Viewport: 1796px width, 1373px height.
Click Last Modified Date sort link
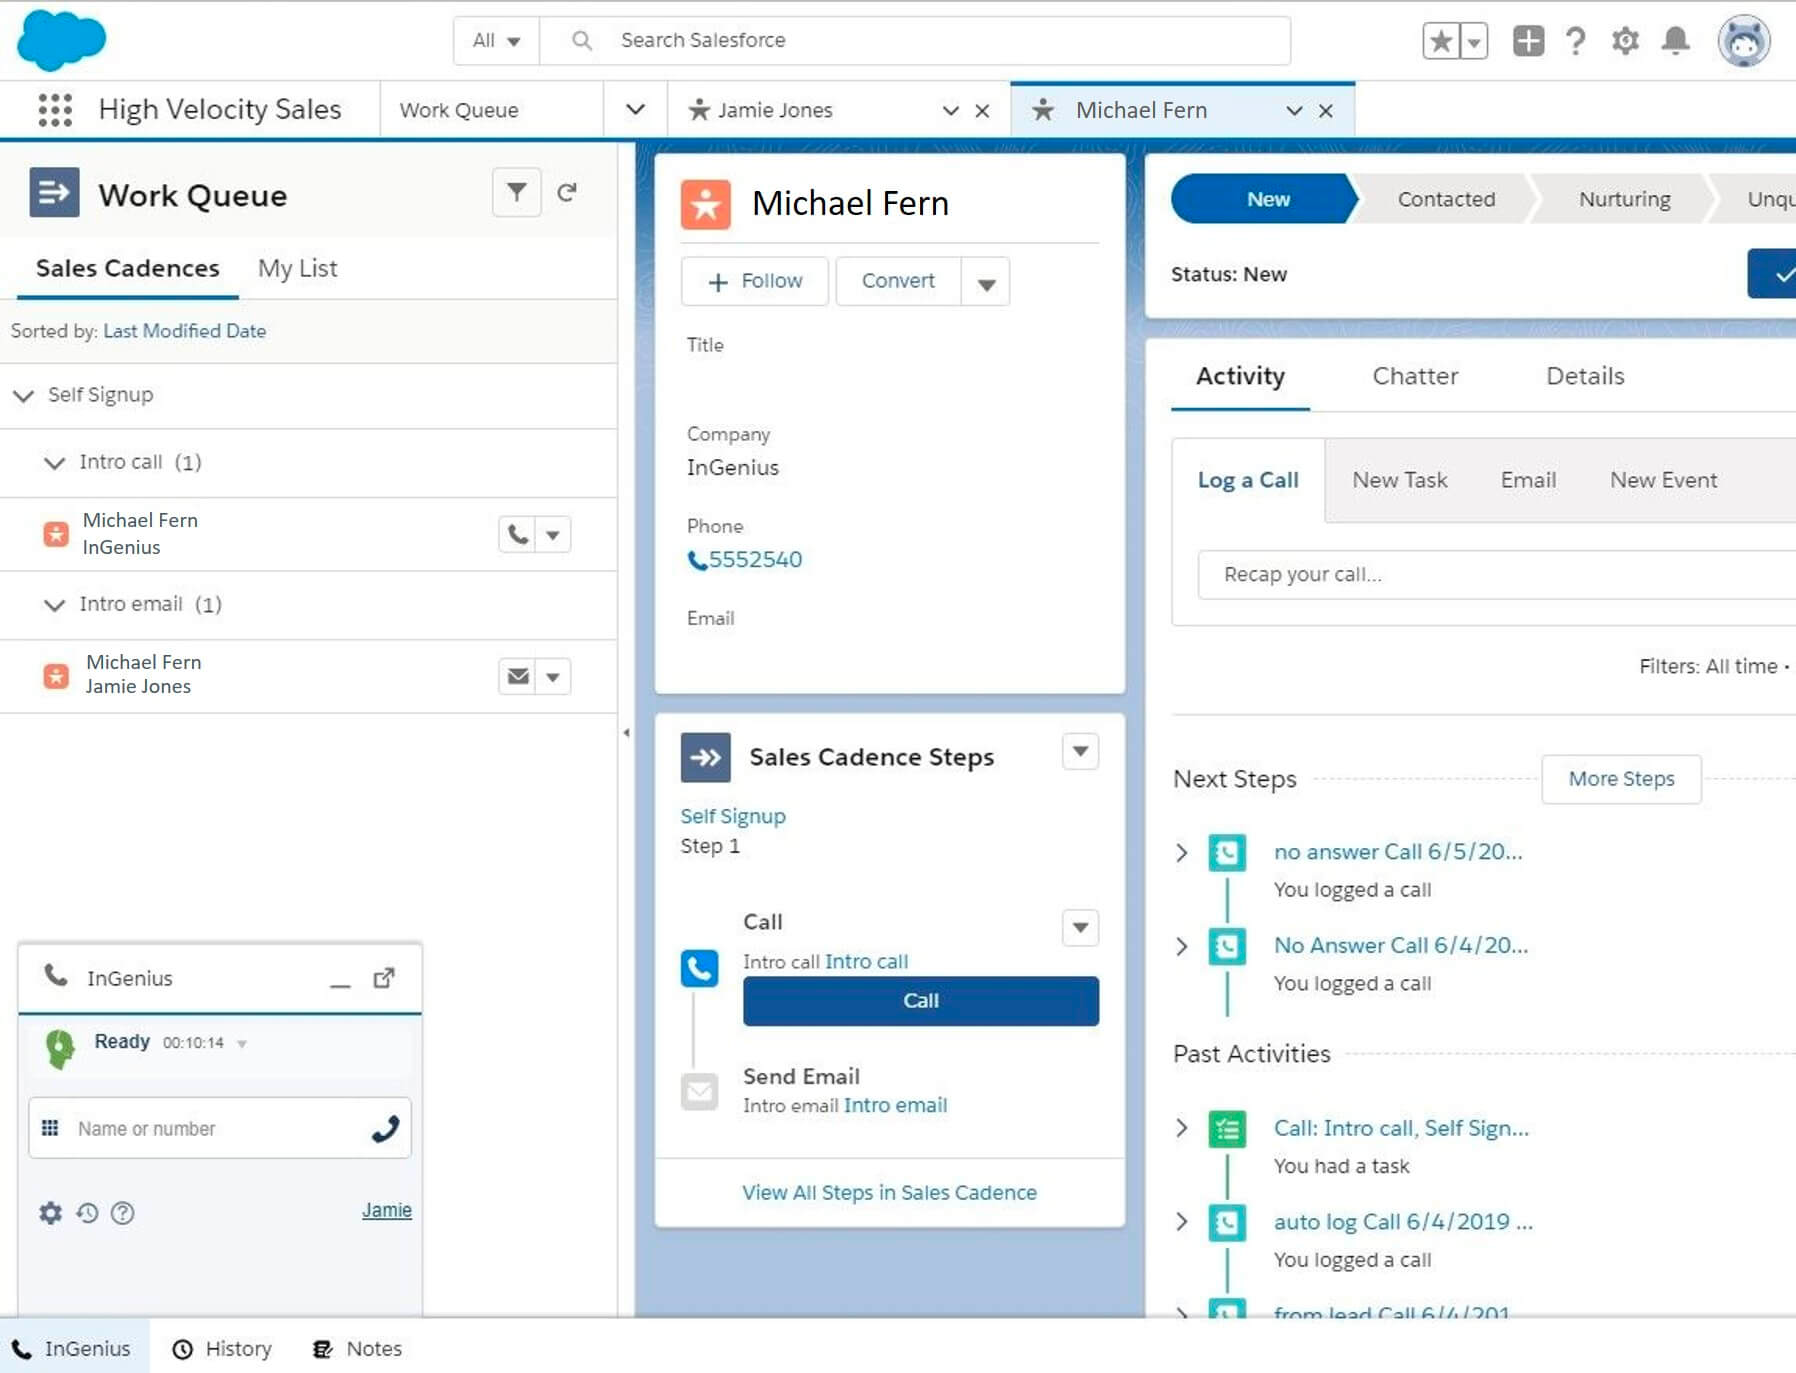pyautogui.click(x=184, y=331)
